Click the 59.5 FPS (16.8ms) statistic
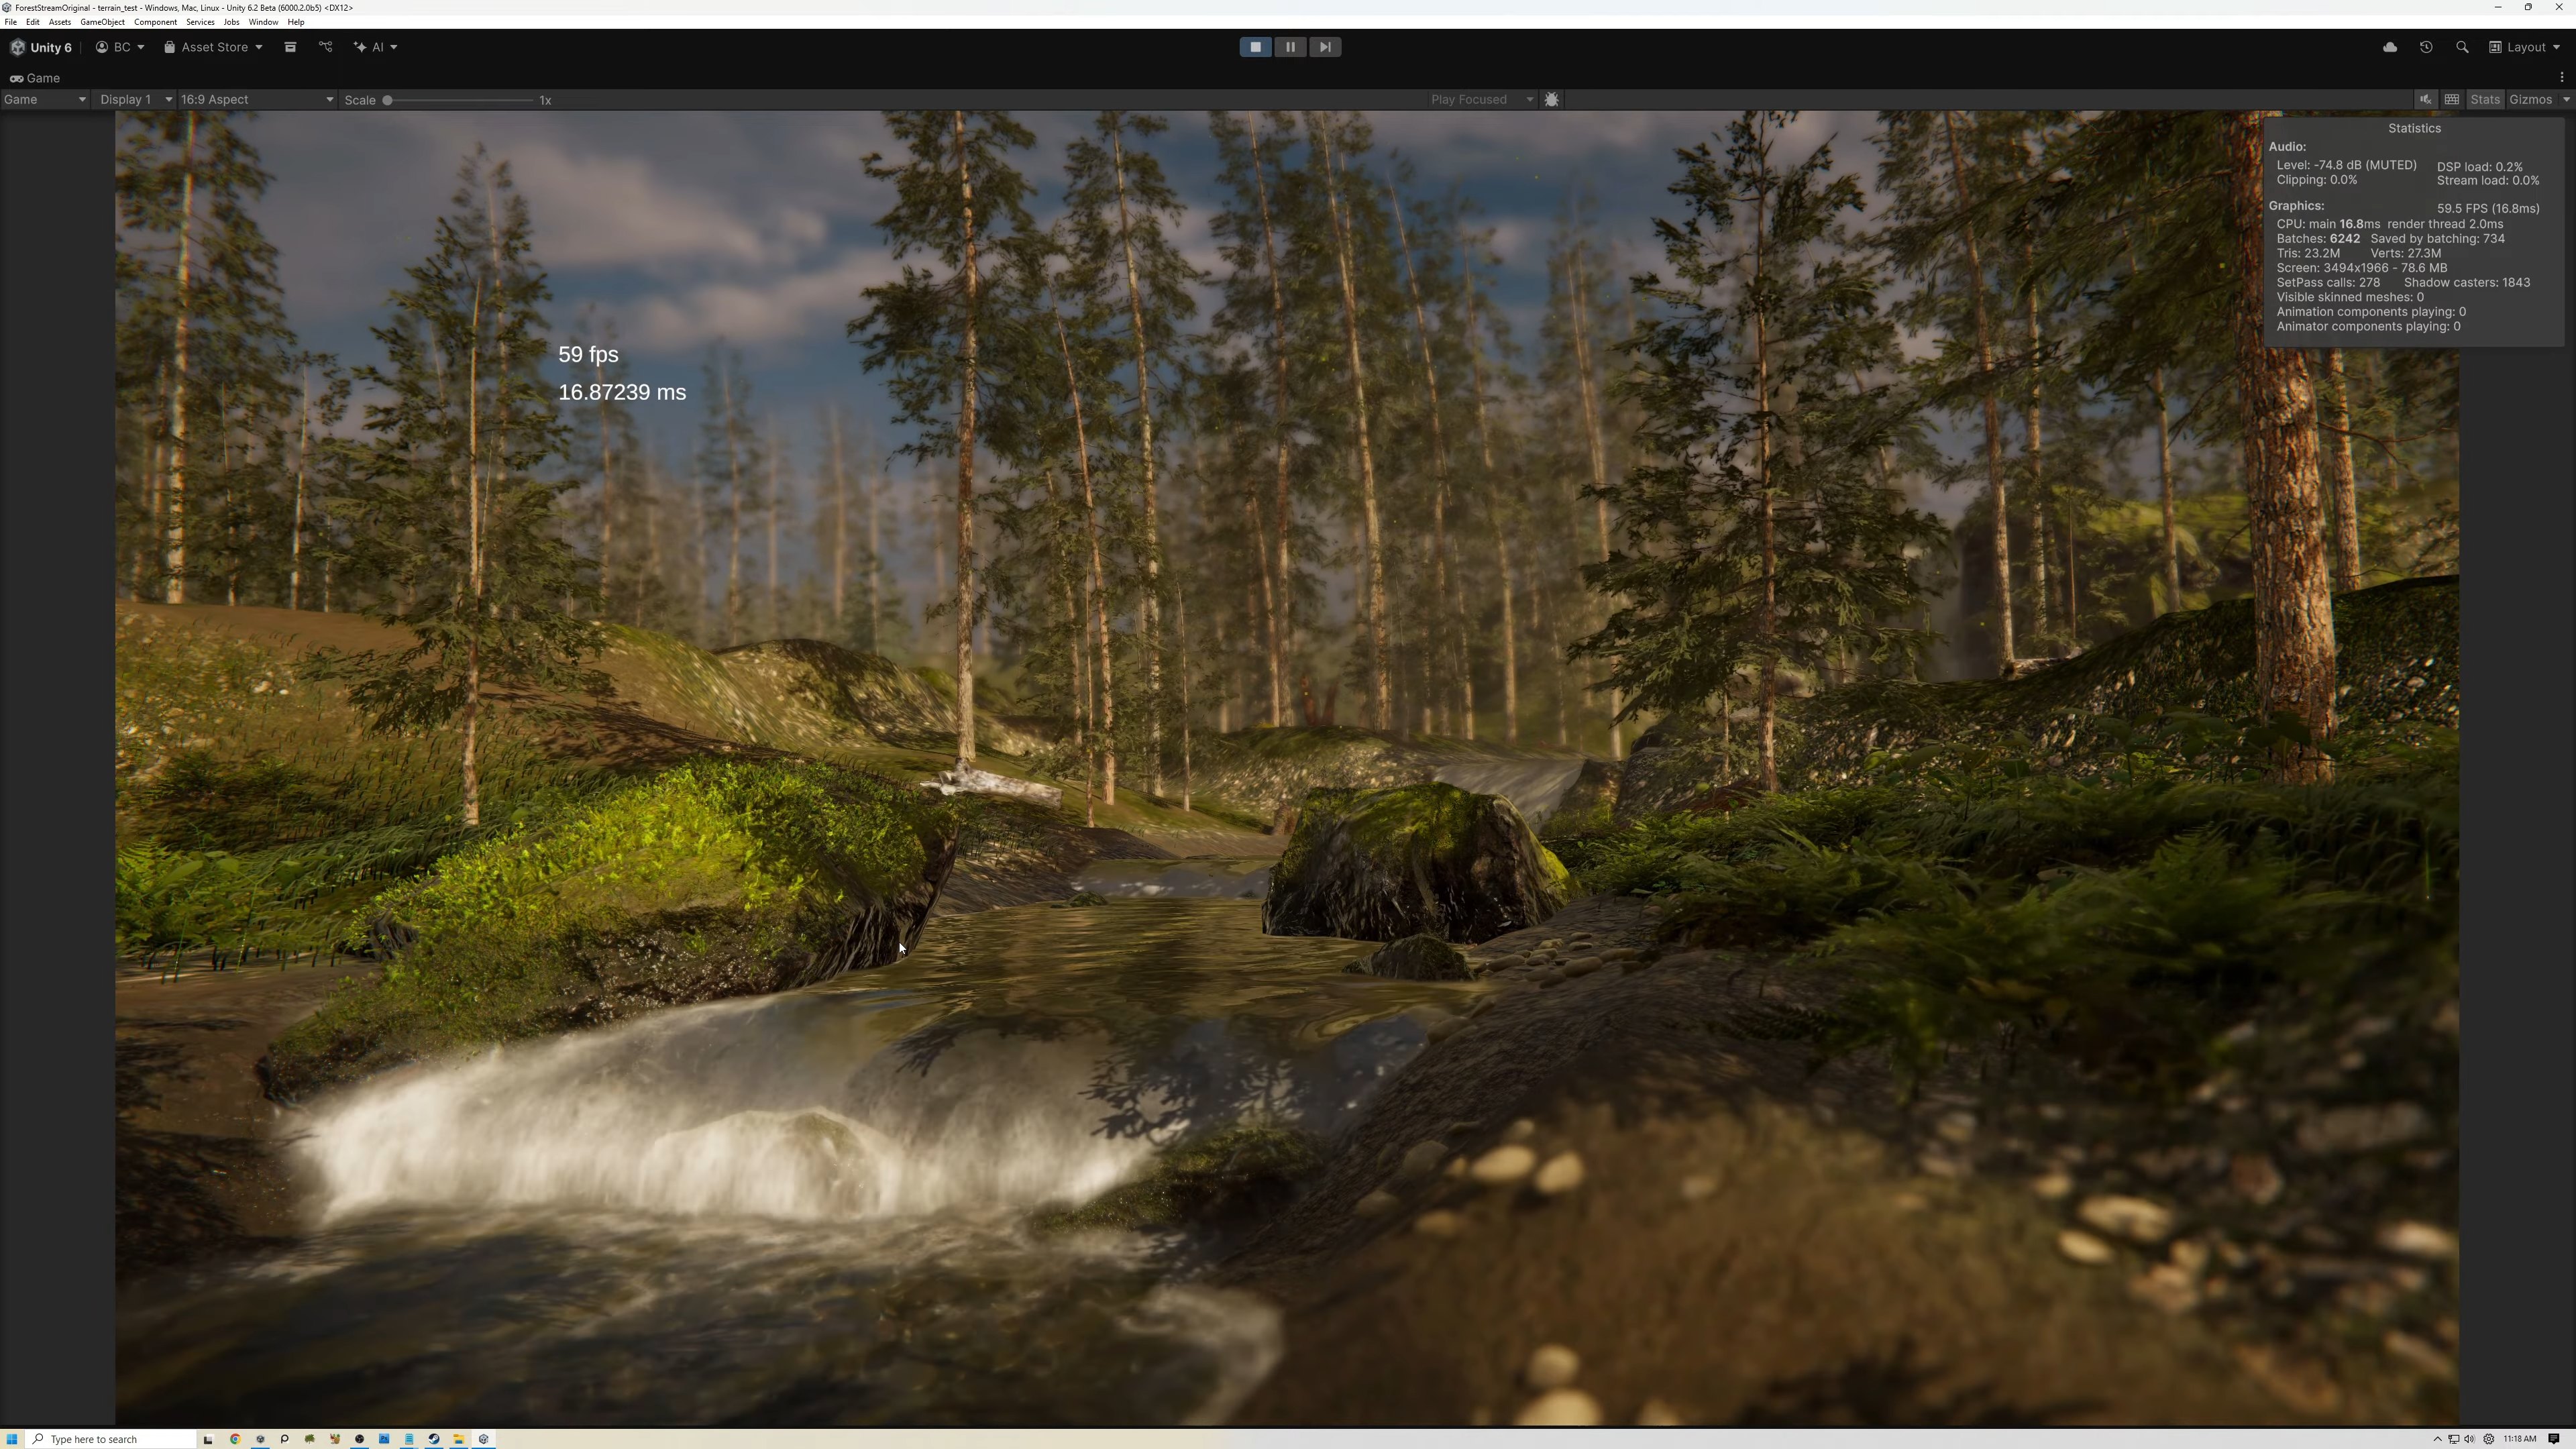 2488,209
